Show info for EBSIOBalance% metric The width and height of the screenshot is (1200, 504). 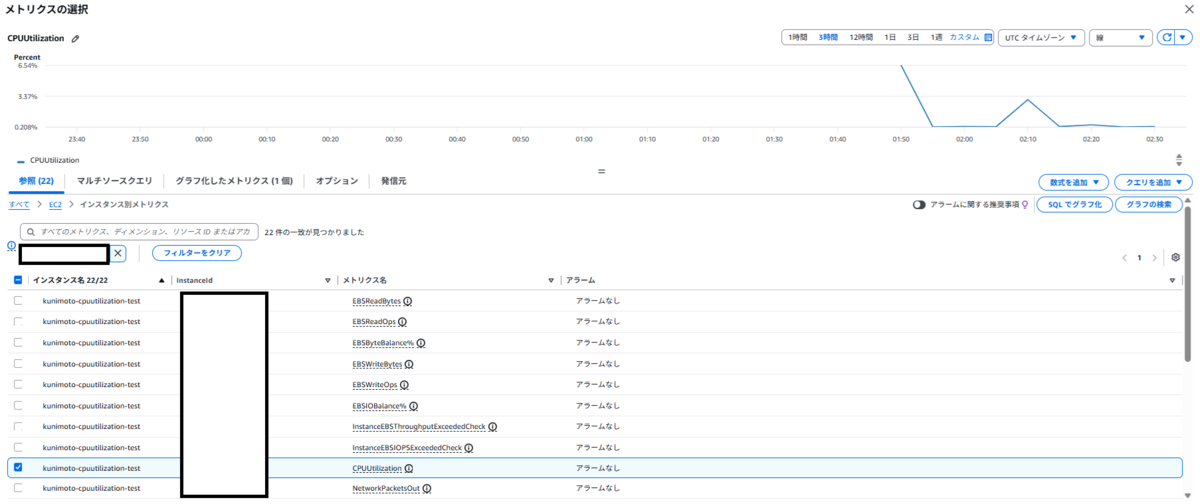[x=413, y=406]
